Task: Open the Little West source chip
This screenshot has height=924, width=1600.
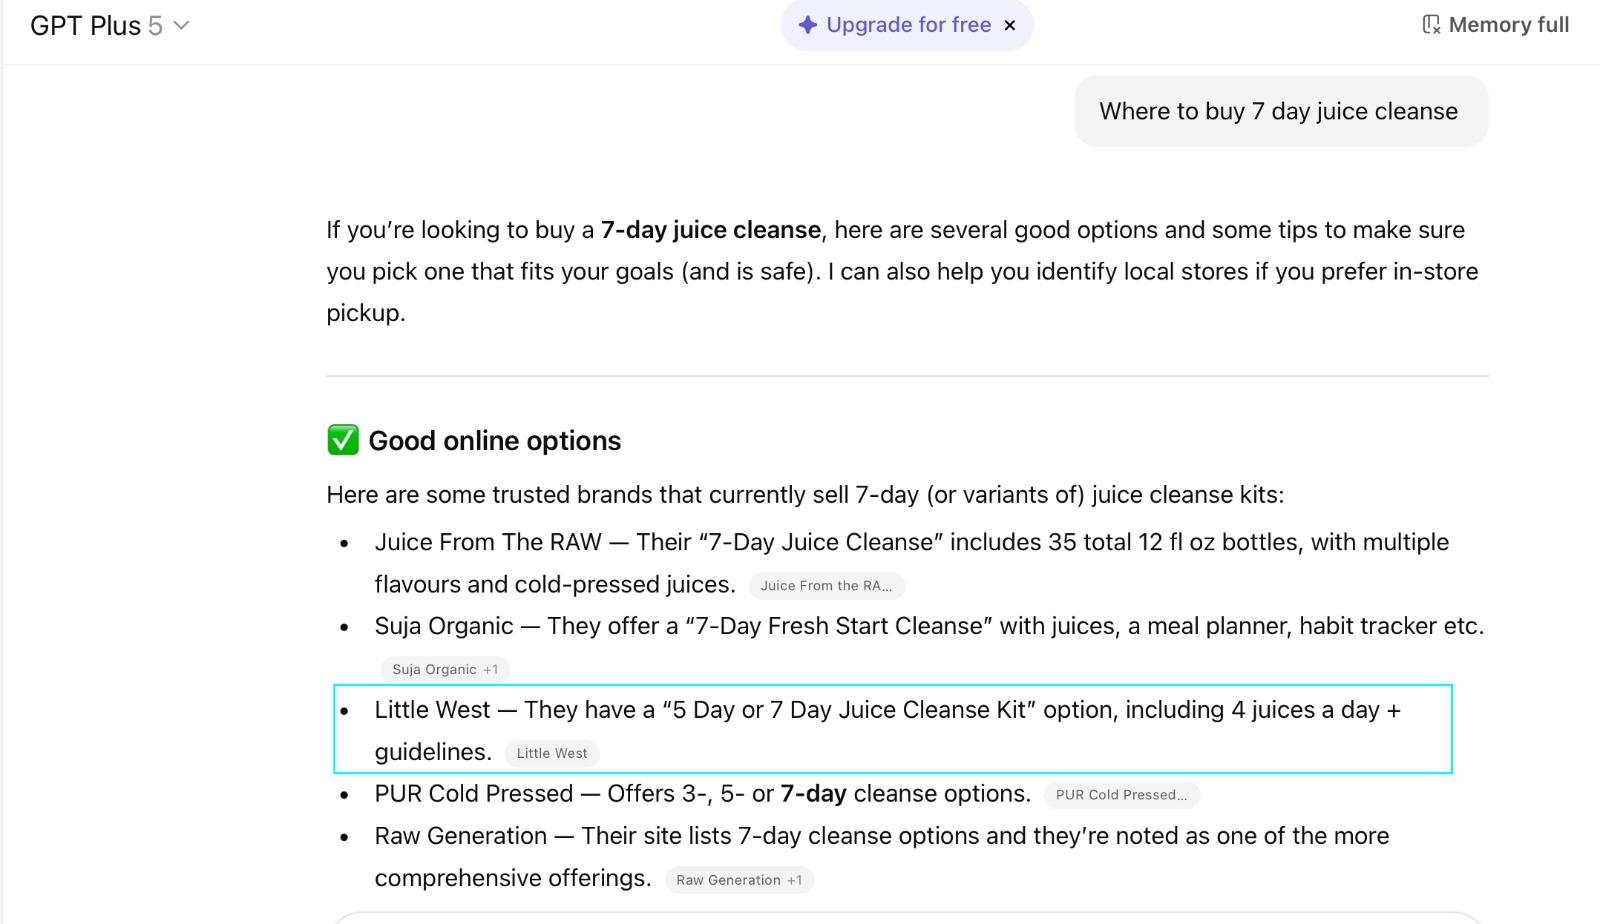Action: [552, 754]
